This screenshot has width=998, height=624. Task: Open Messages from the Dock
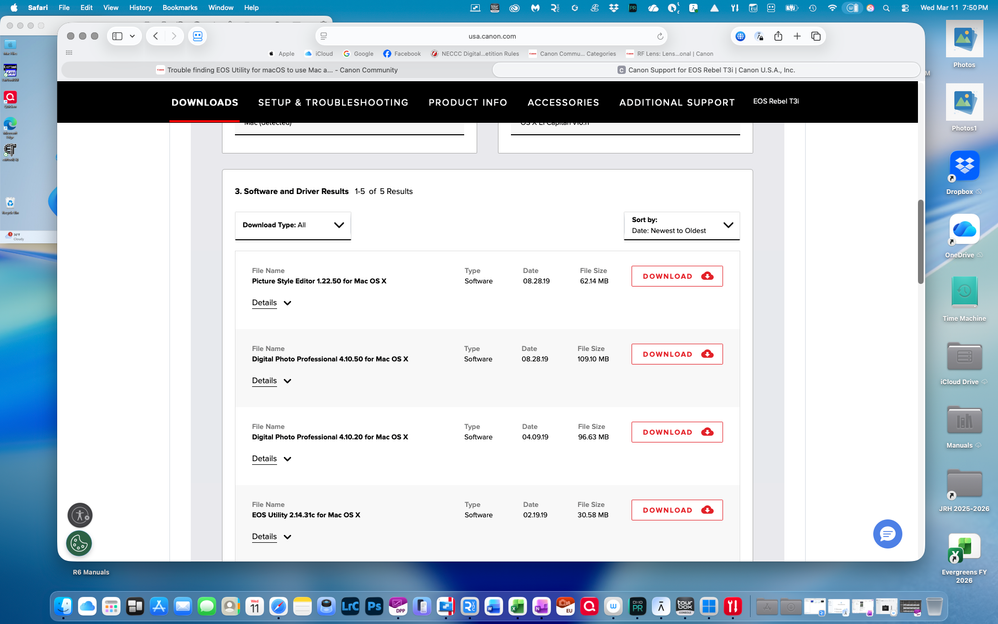coord(206,606)
